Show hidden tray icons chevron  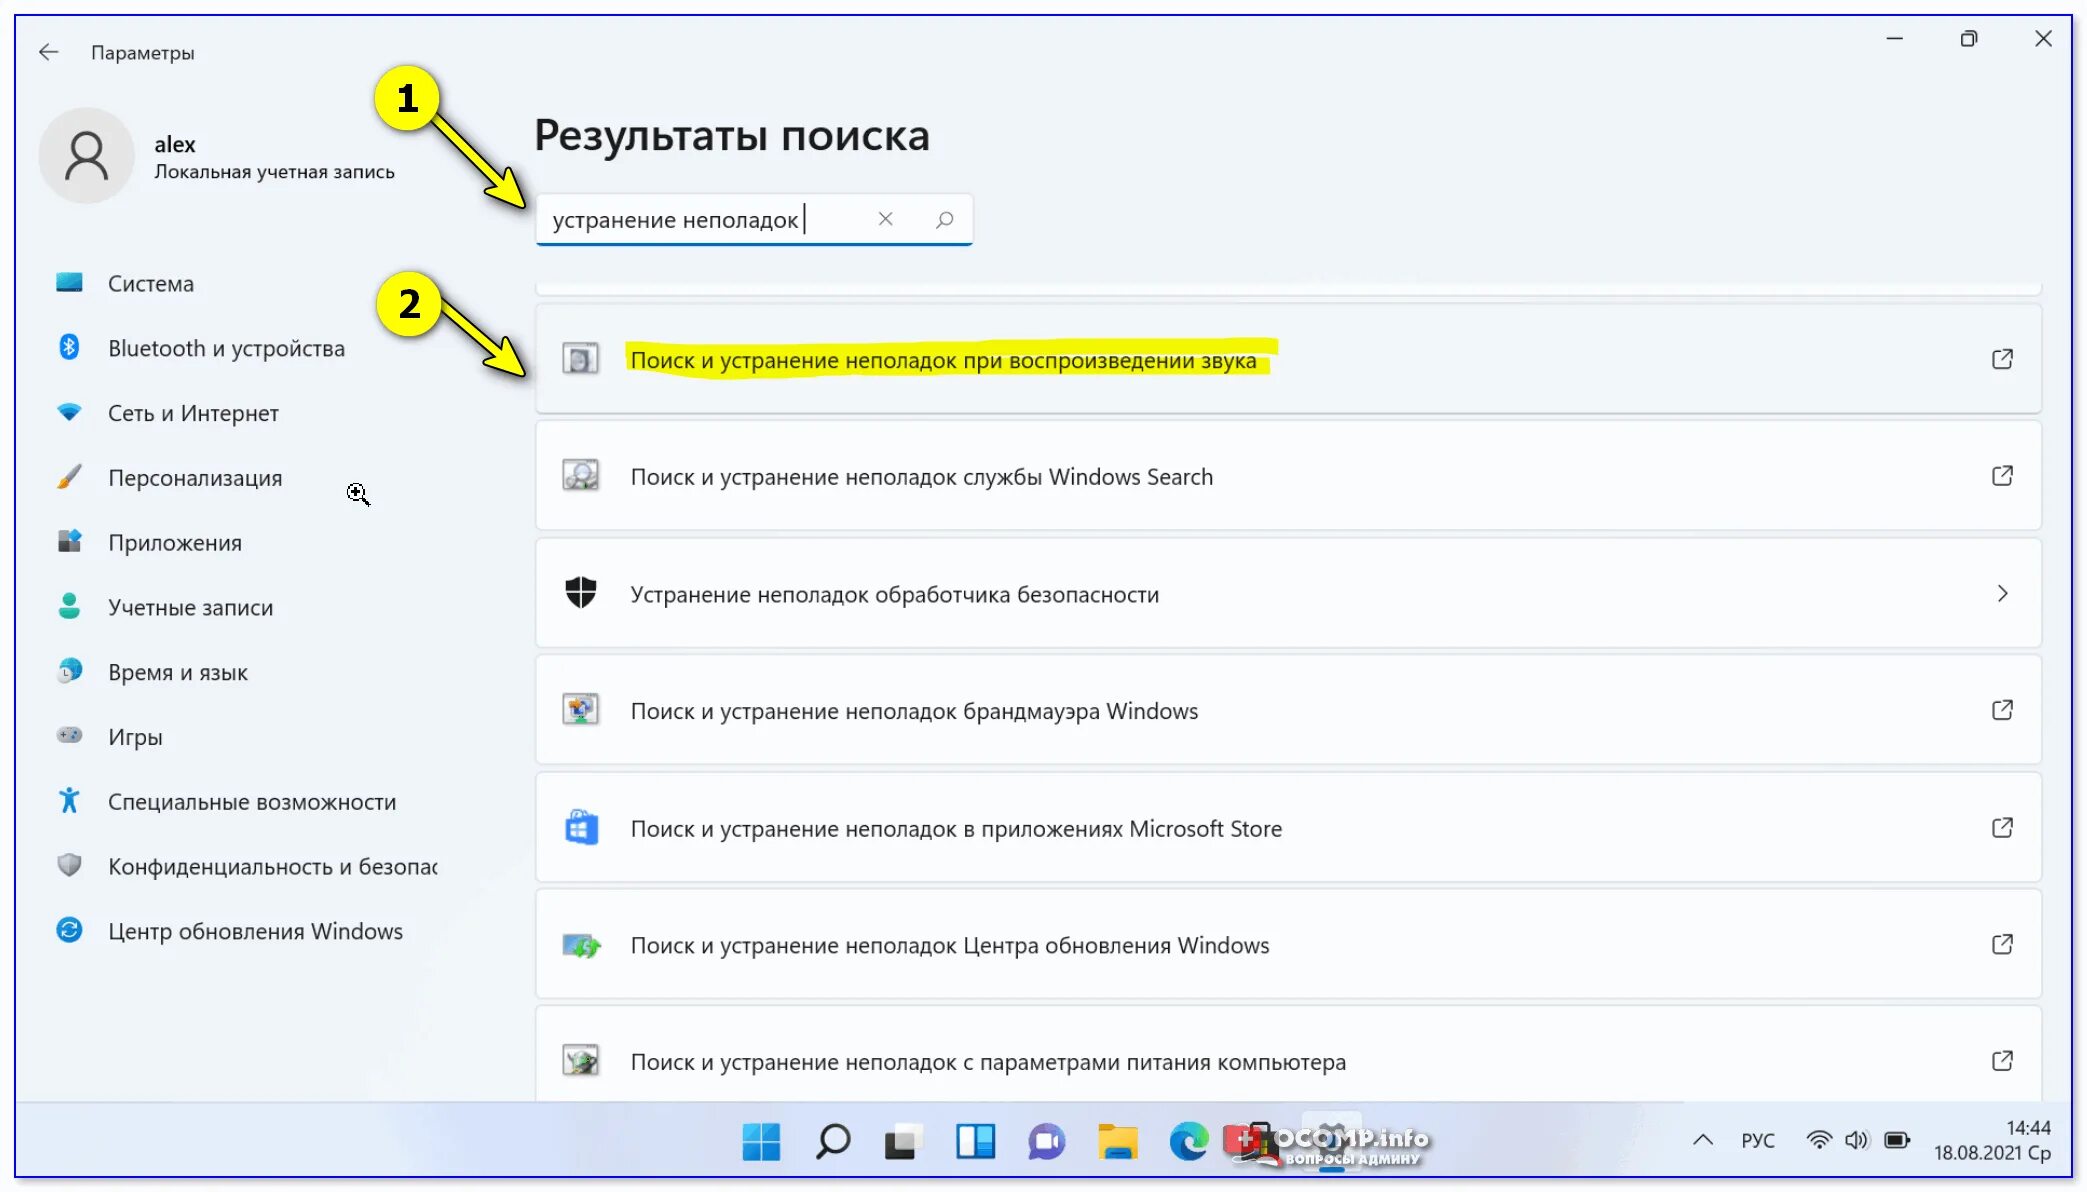[x=1703, y=1140]
